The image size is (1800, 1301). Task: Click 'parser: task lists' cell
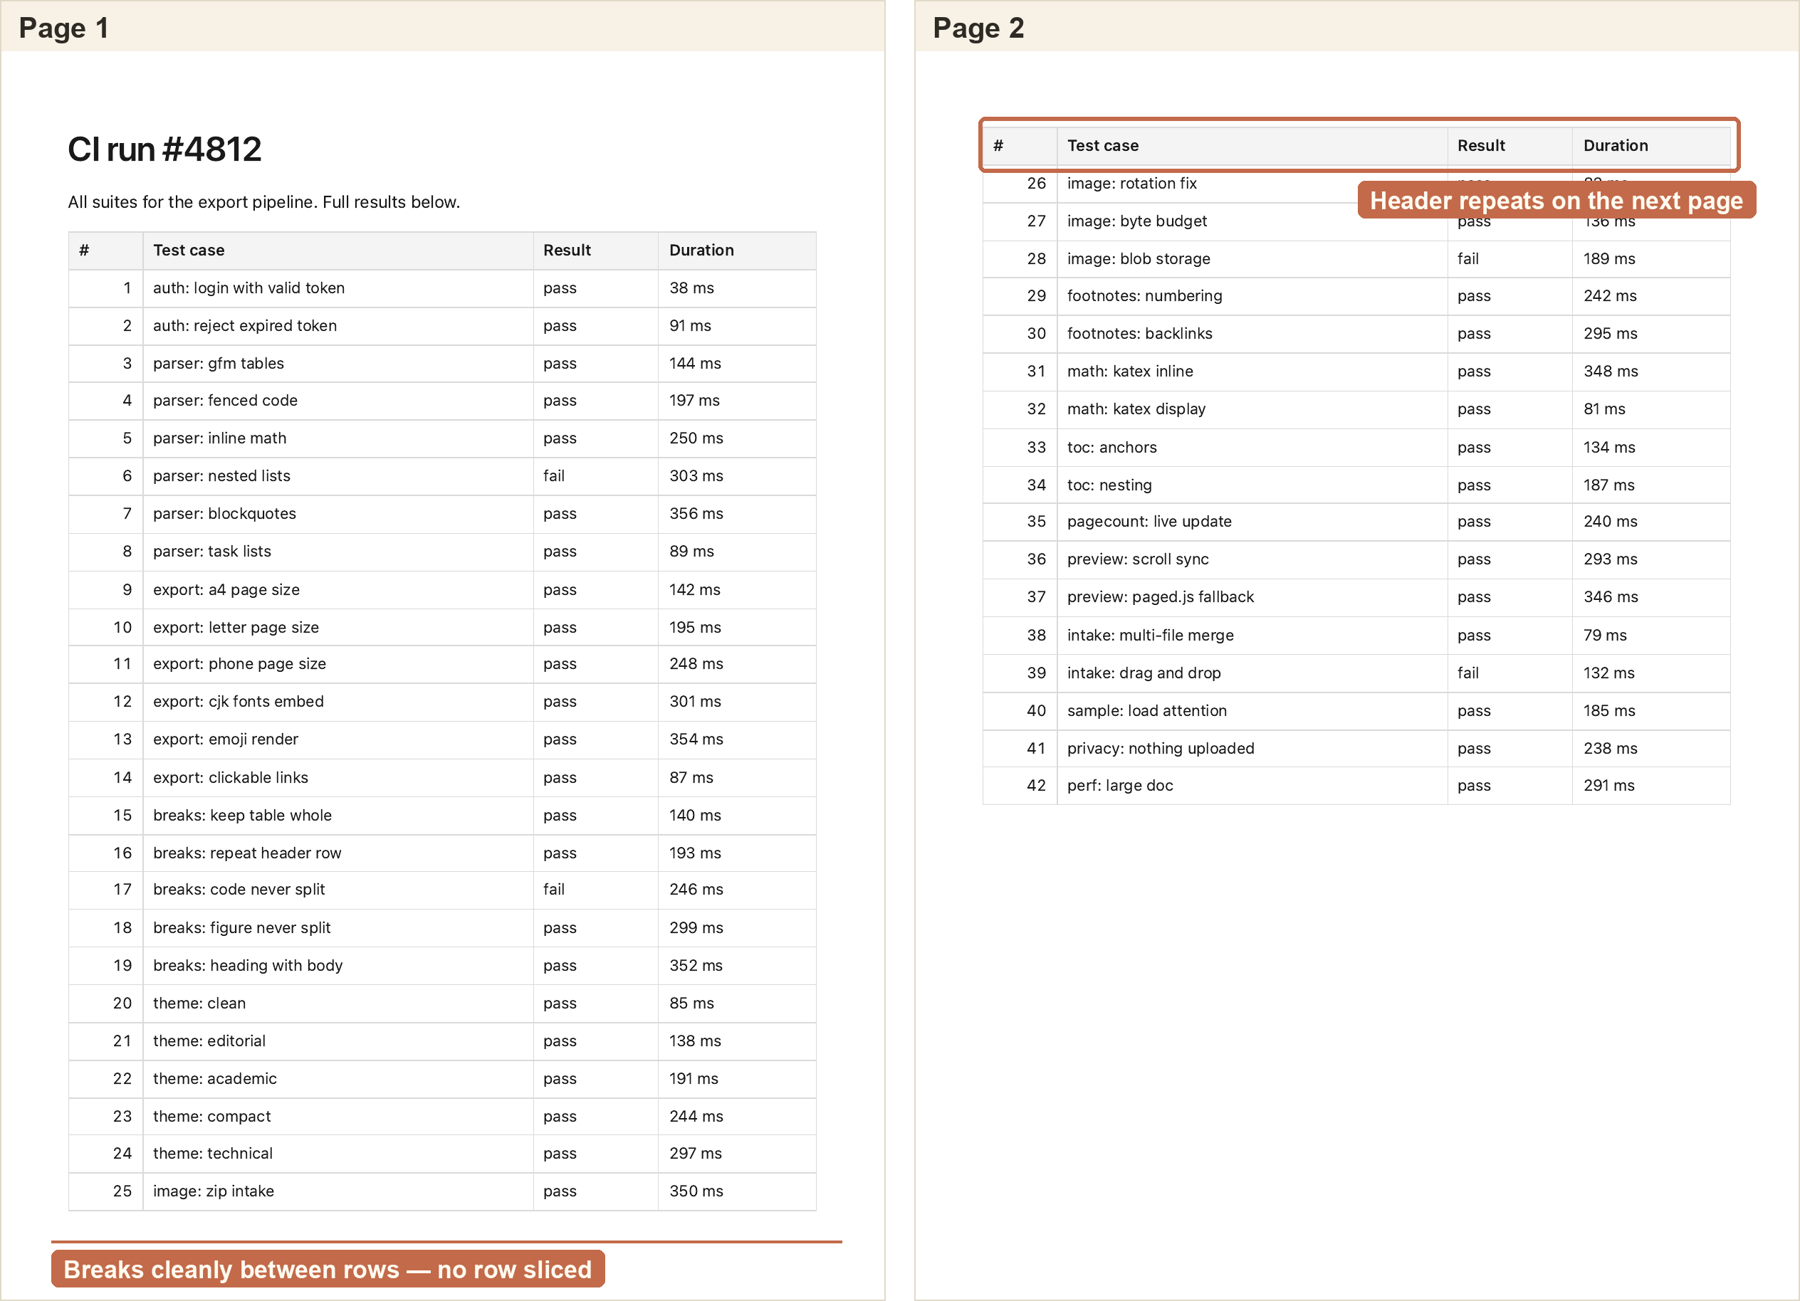coord(338,551)
